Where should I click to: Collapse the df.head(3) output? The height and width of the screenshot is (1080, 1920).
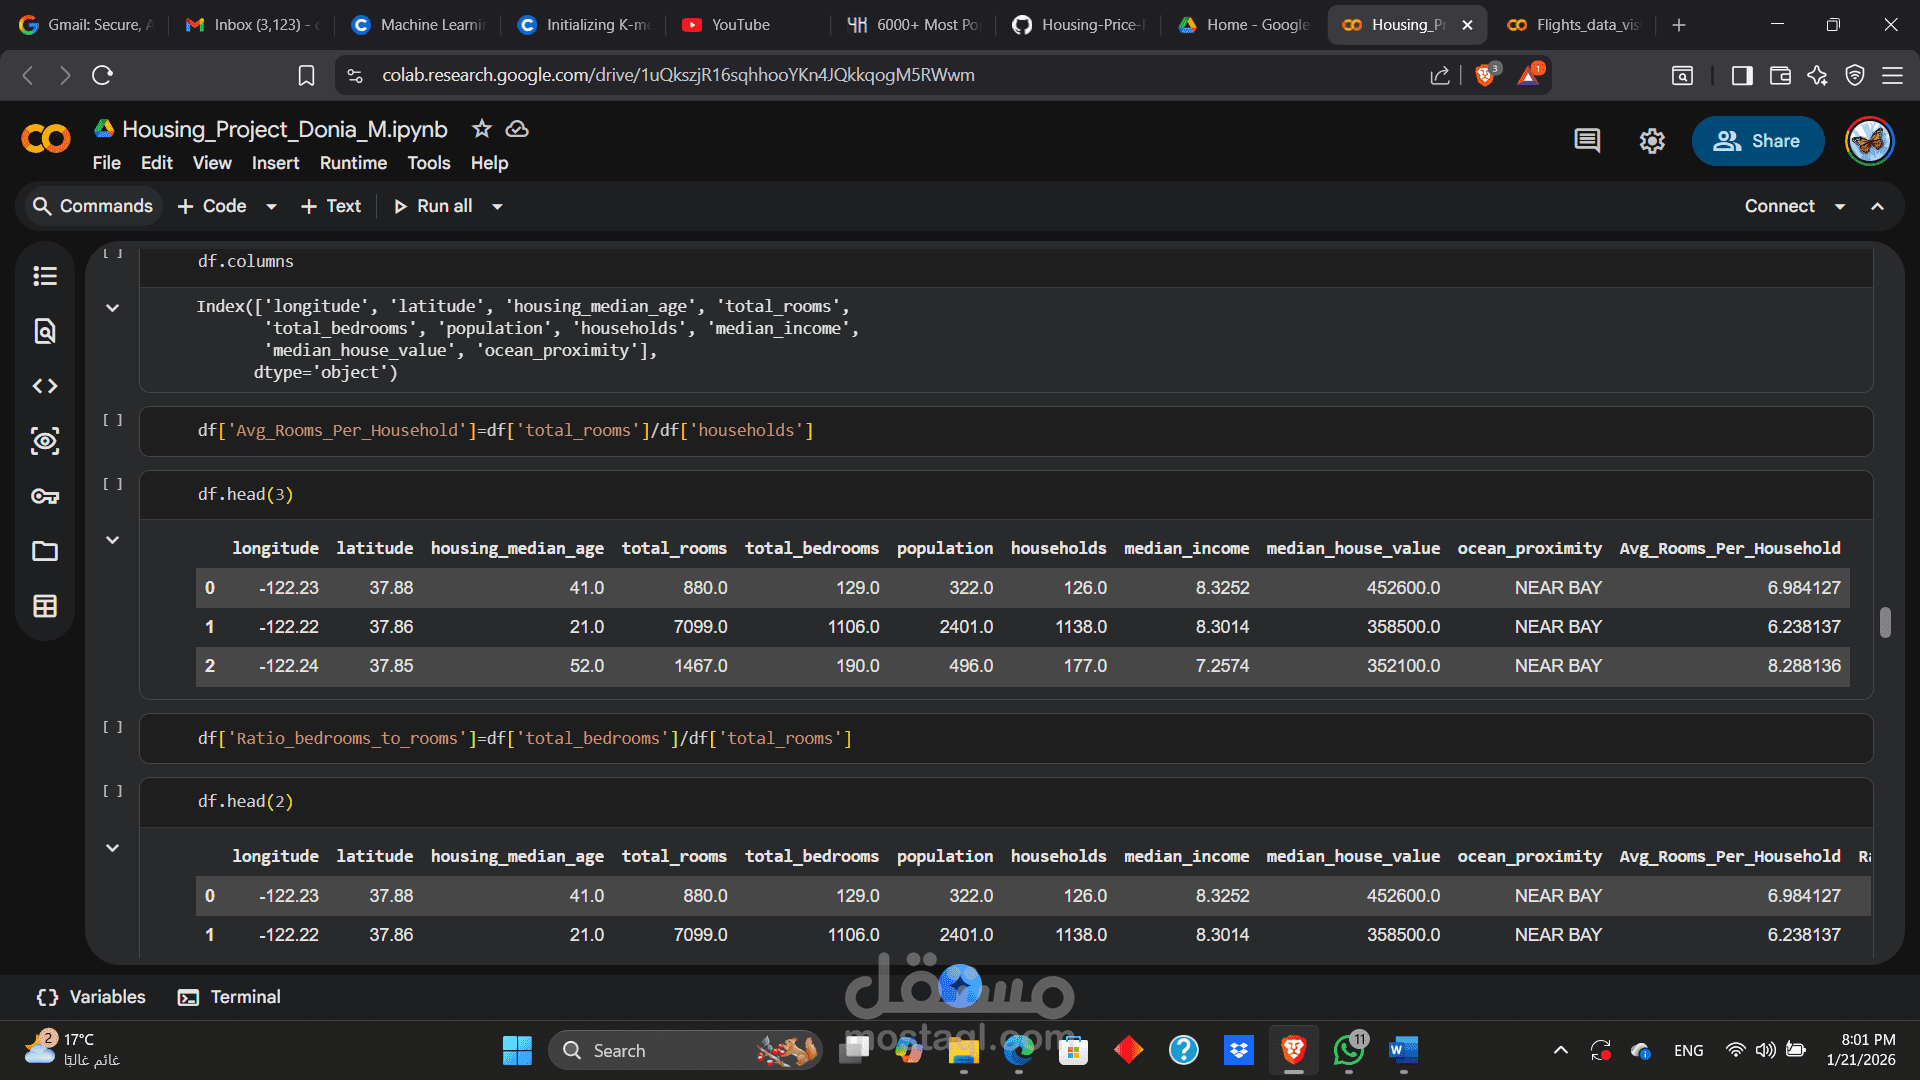[x=113, y=540]
